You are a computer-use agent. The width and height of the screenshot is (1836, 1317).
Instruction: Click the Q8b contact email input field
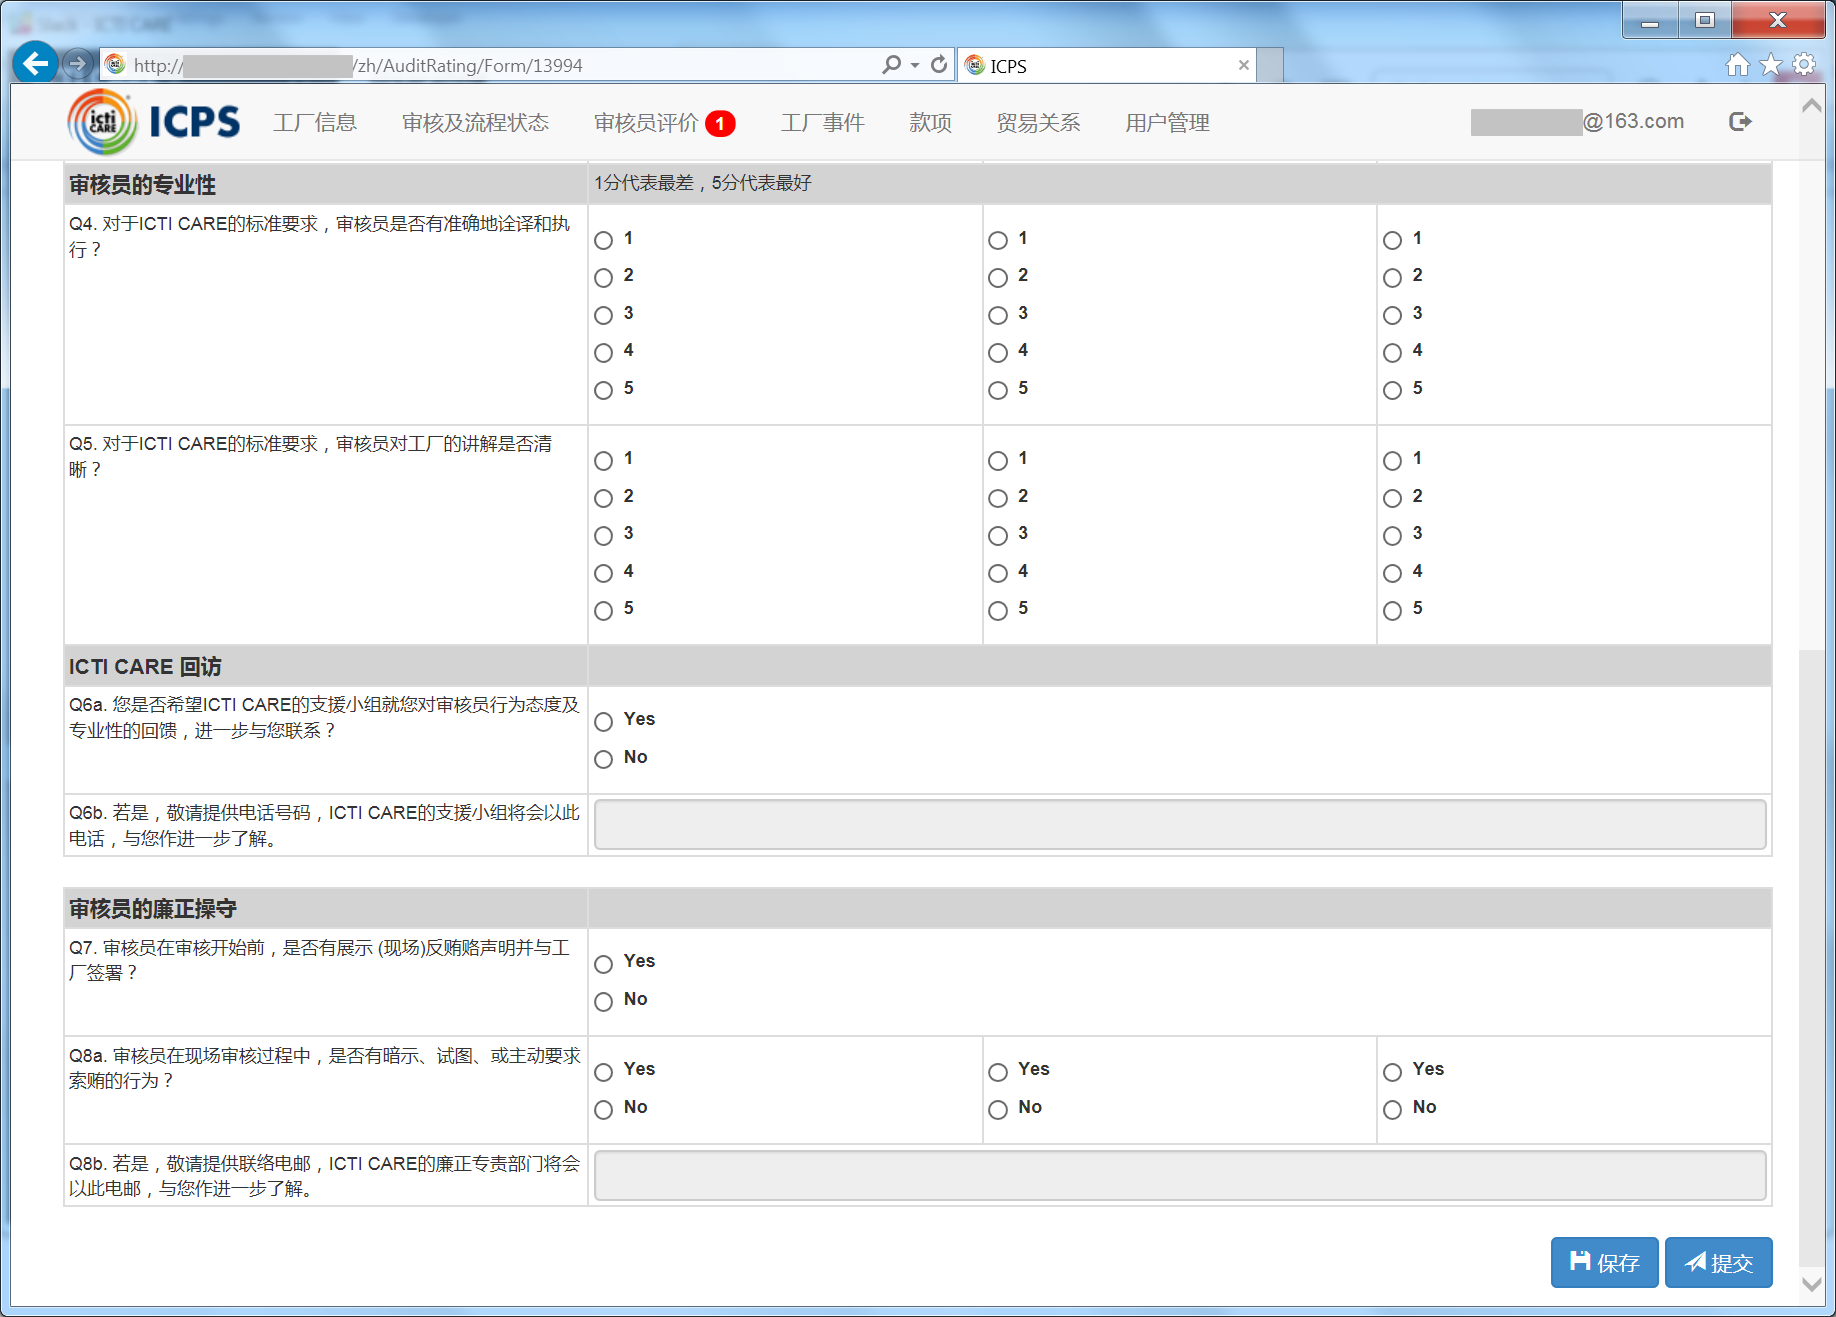tap(1180, 1175)
